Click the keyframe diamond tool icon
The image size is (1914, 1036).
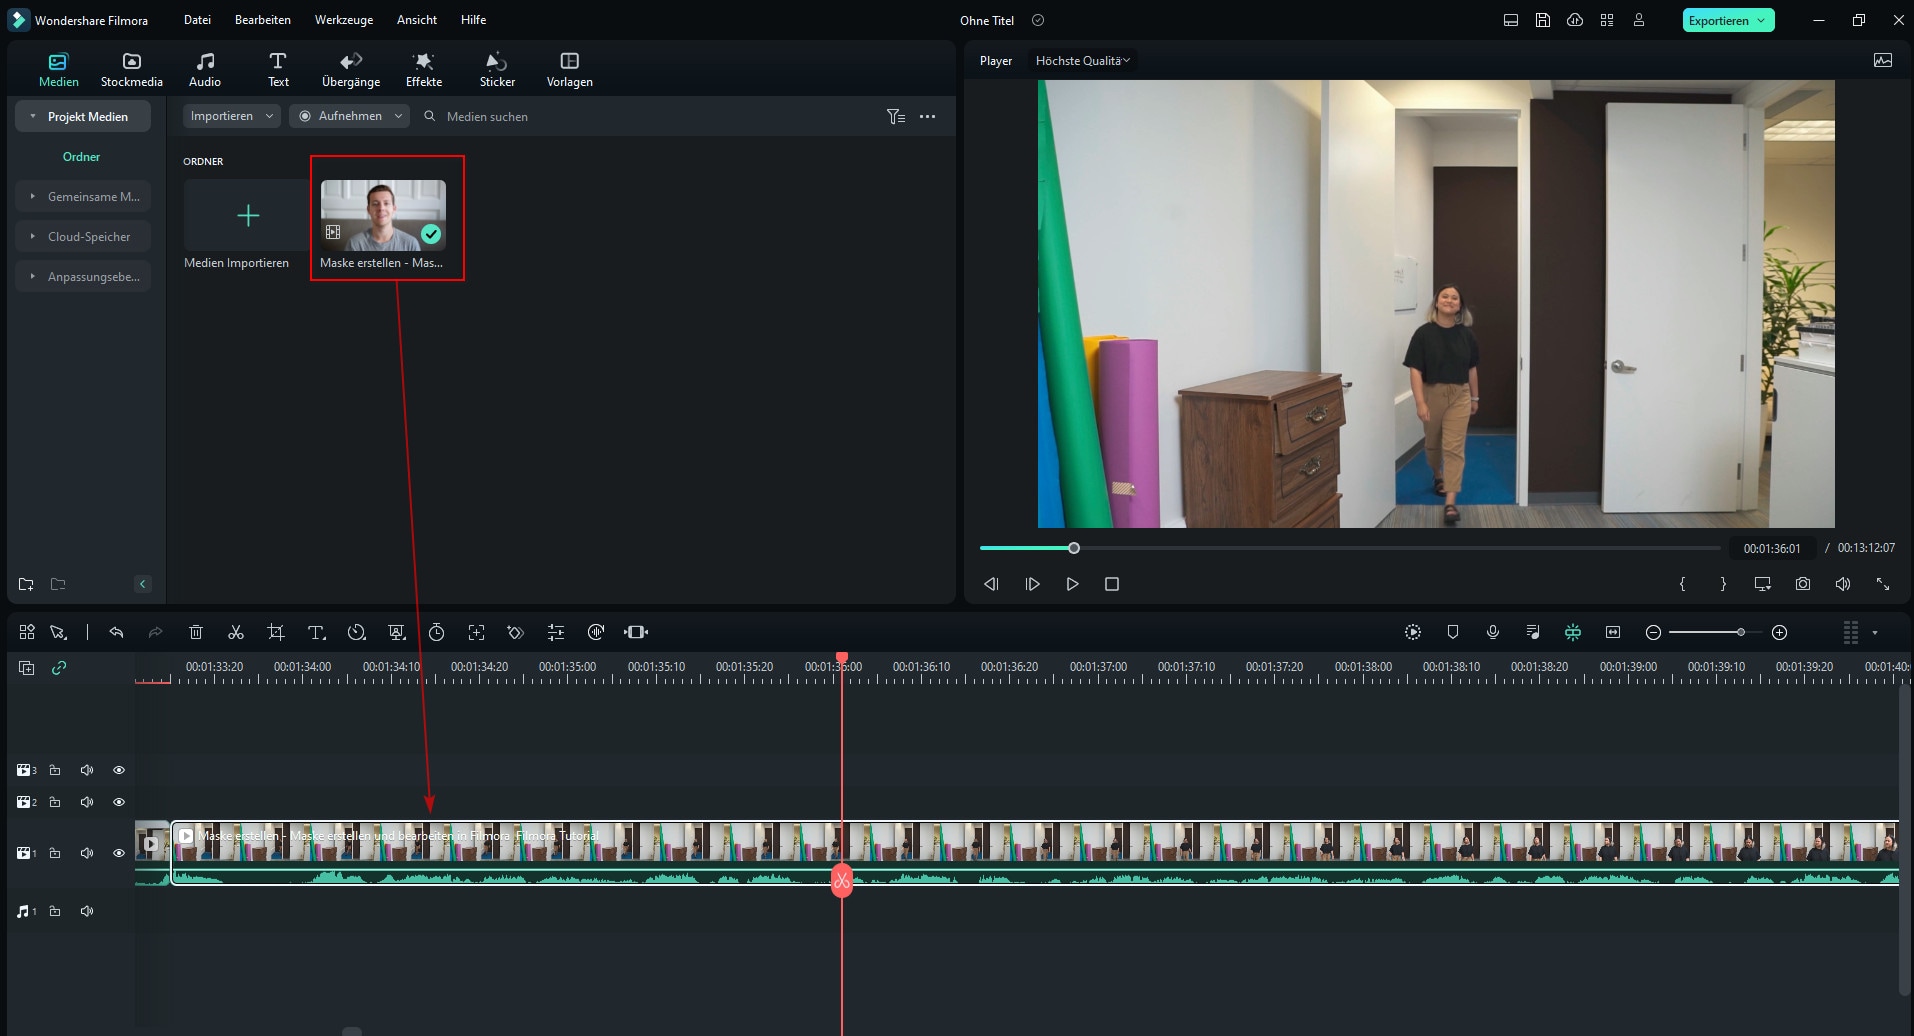(516, 632)
